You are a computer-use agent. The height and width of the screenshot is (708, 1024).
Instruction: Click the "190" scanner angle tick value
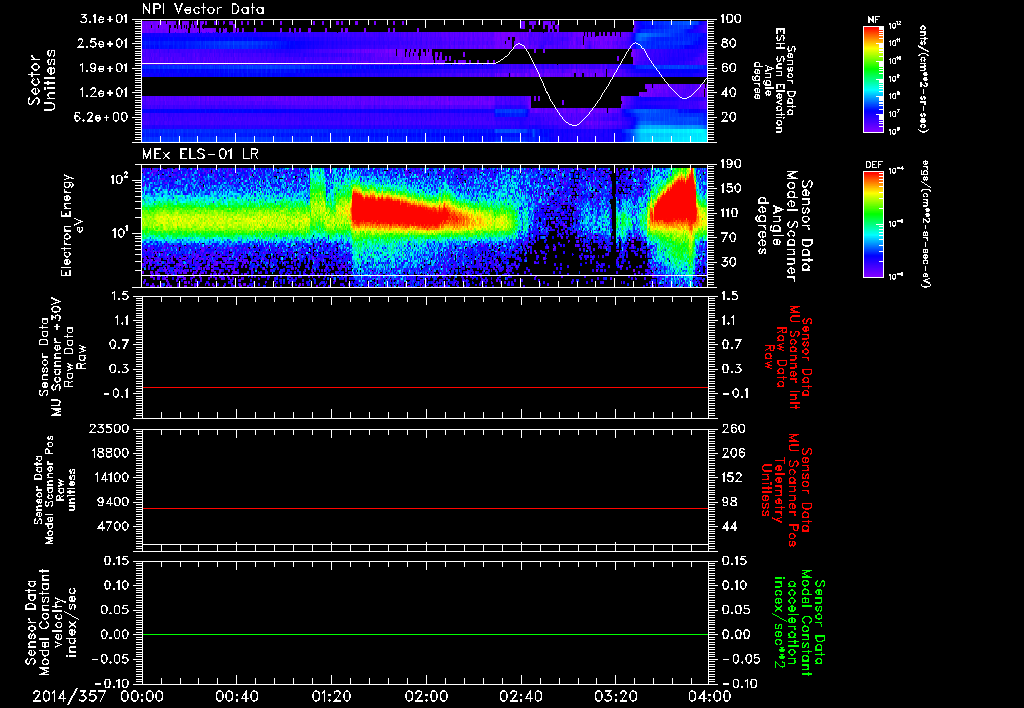(731, 165)
